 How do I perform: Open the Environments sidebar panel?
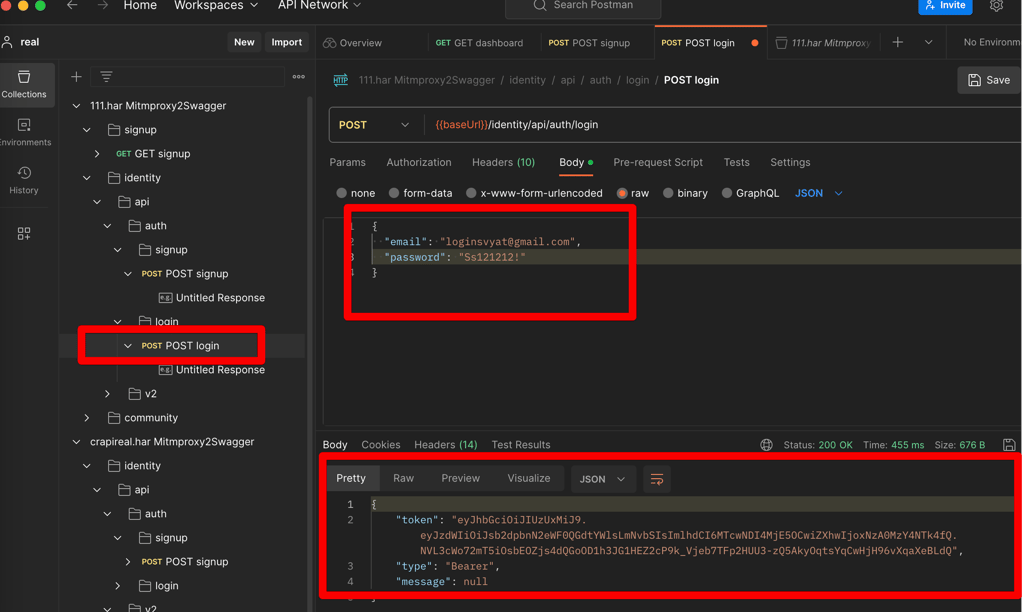point(24,131)
